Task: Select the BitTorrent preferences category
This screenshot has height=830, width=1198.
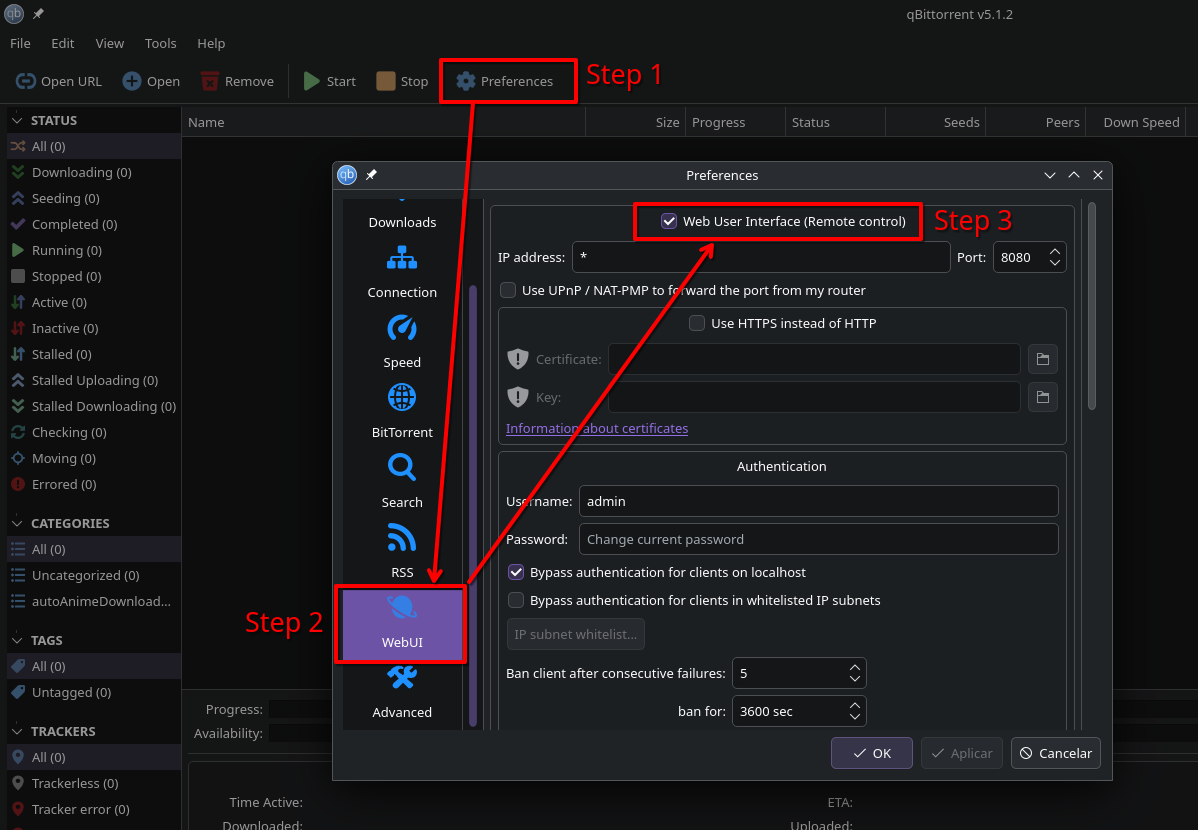Action: 402,411
